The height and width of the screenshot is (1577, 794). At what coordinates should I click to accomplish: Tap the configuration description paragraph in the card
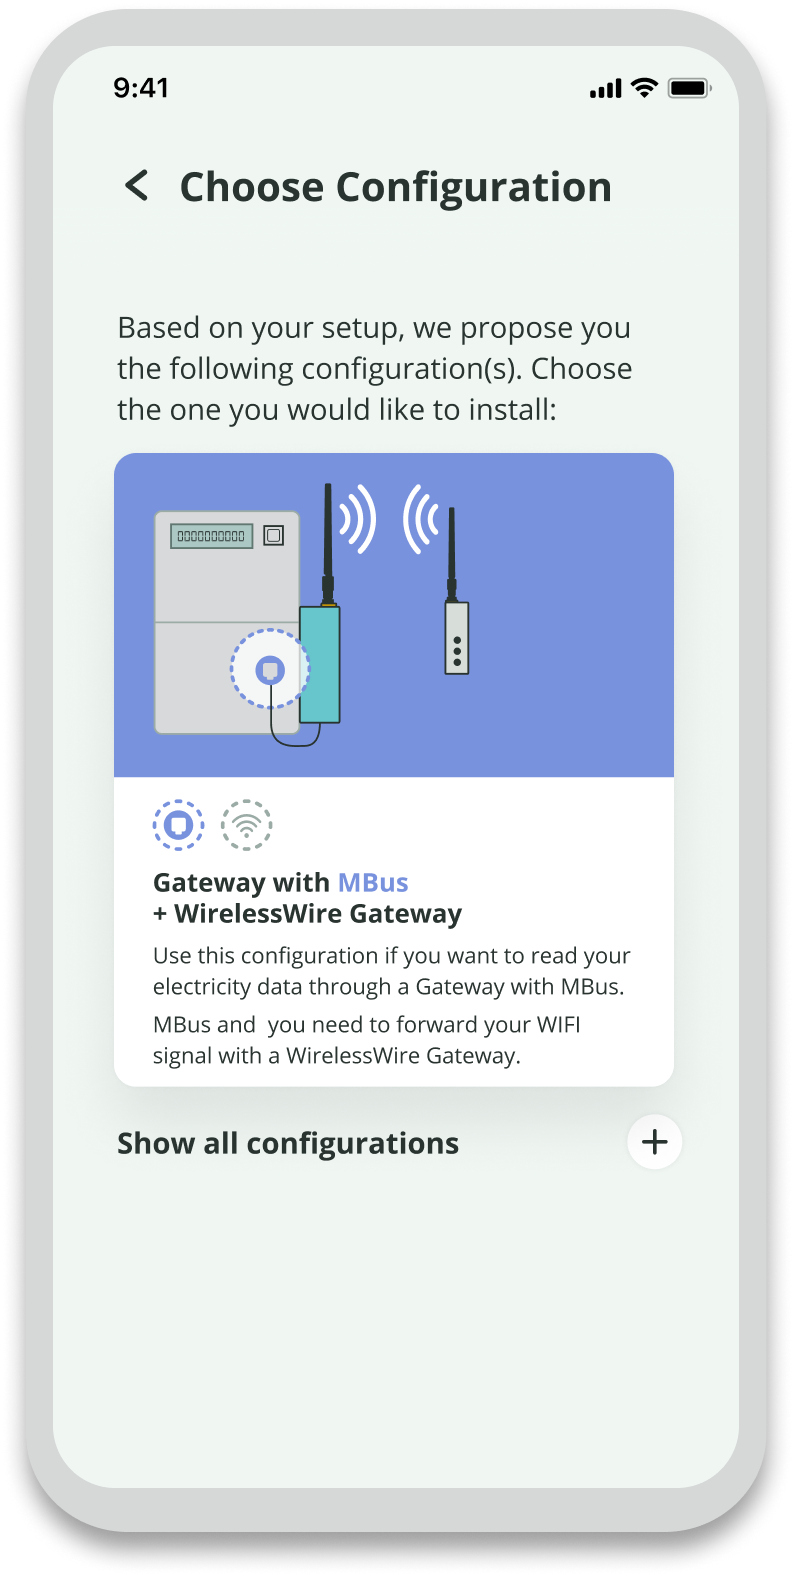coord(392,1005)
